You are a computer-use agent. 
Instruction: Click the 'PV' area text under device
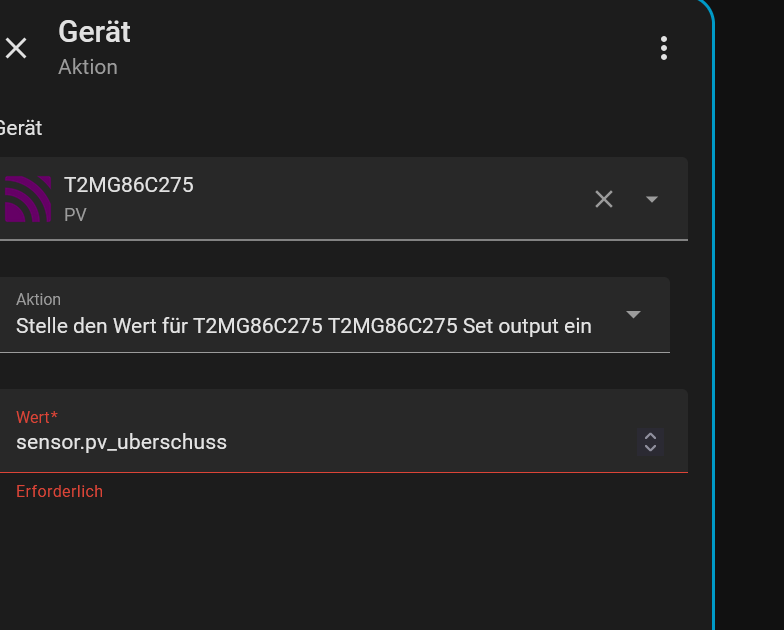coord(75,214)
